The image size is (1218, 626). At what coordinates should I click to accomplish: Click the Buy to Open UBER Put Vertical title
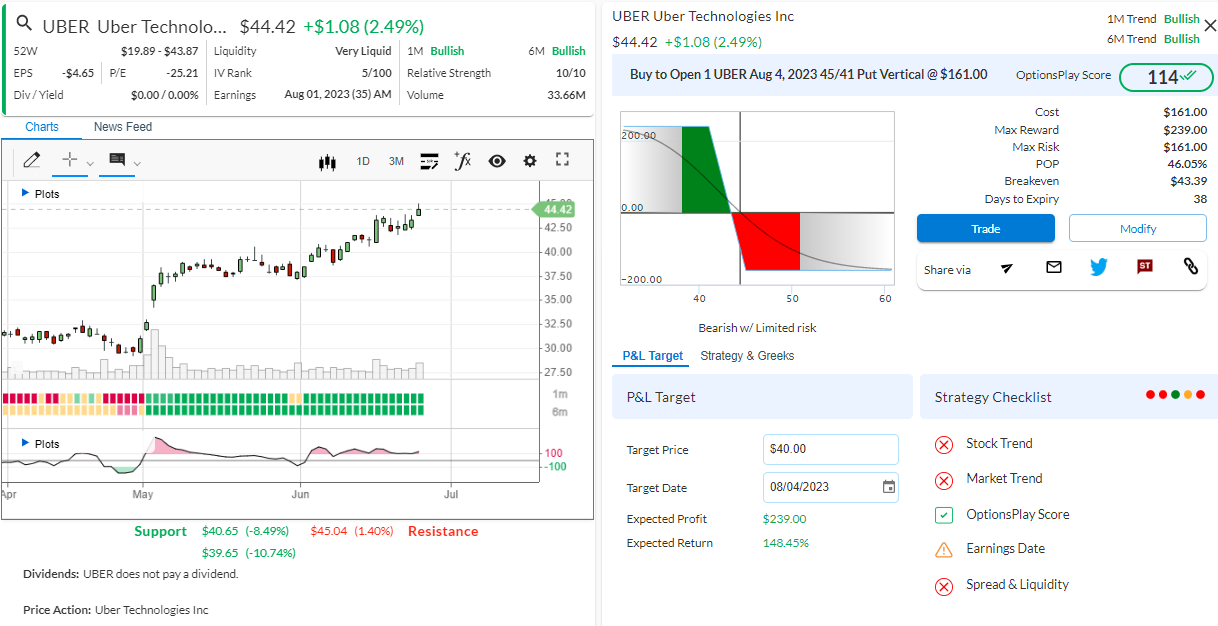[809, 75]
